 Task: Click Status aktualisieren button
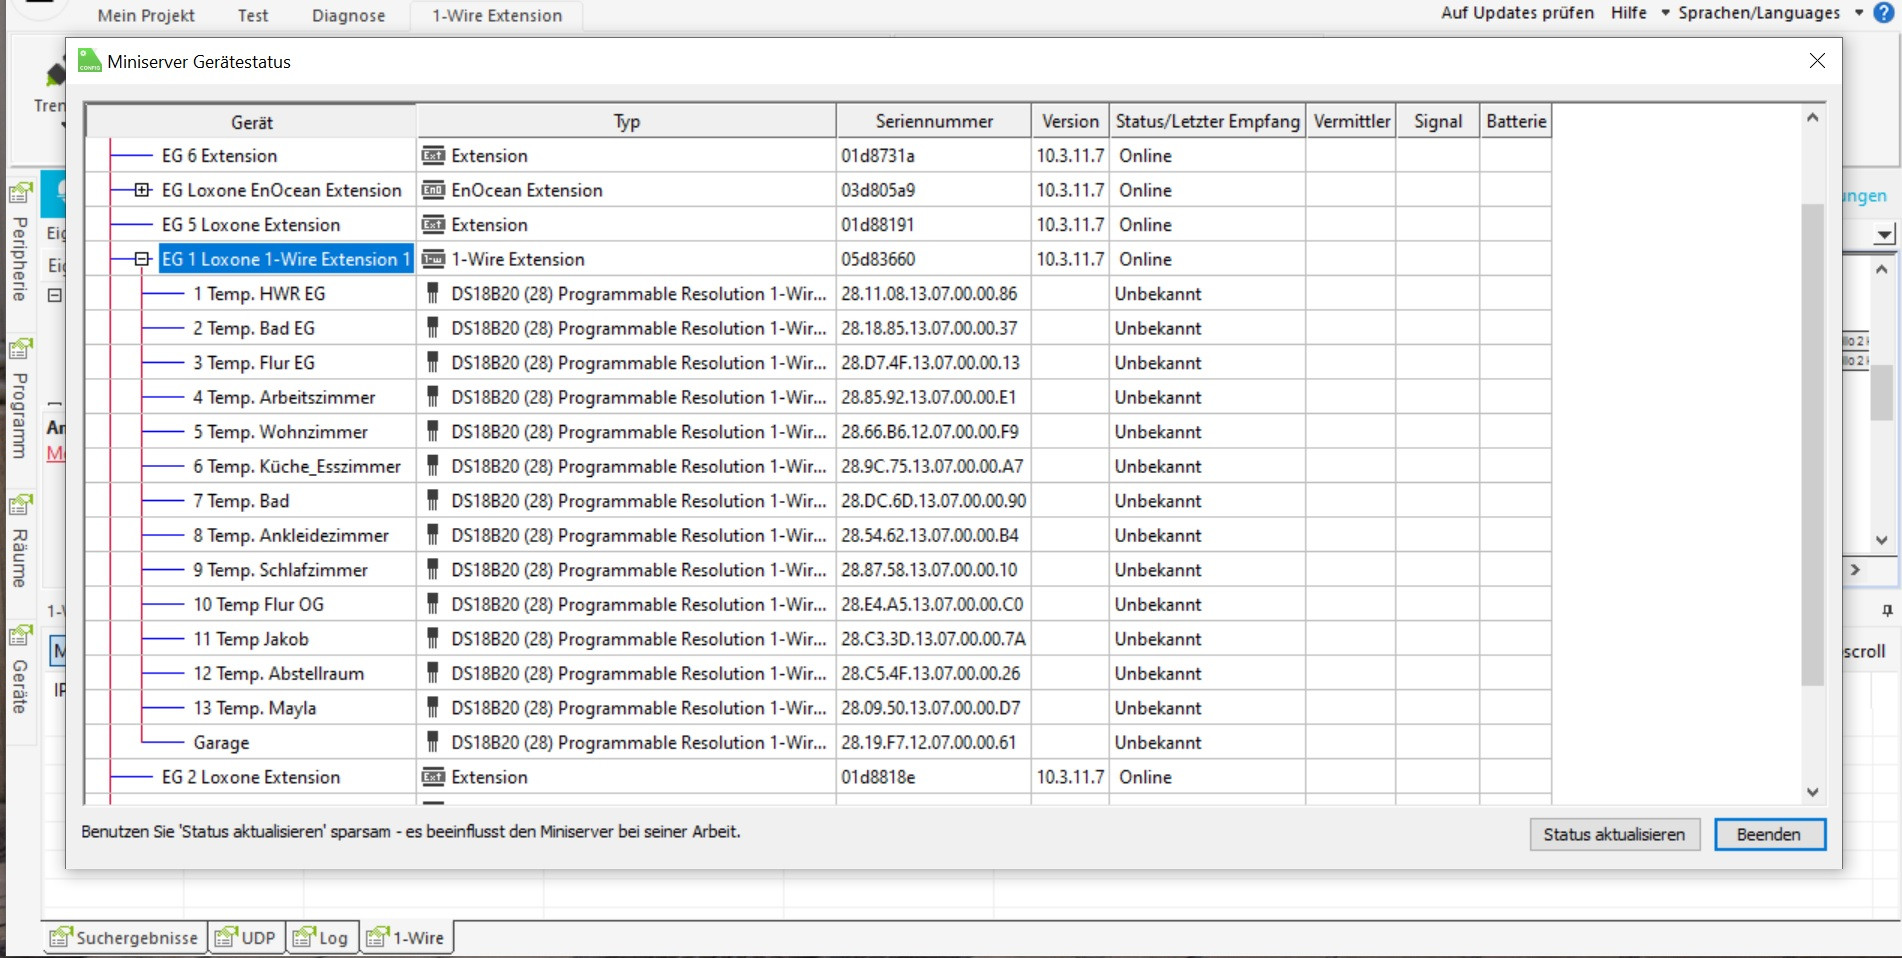[x=1614, y=834]
